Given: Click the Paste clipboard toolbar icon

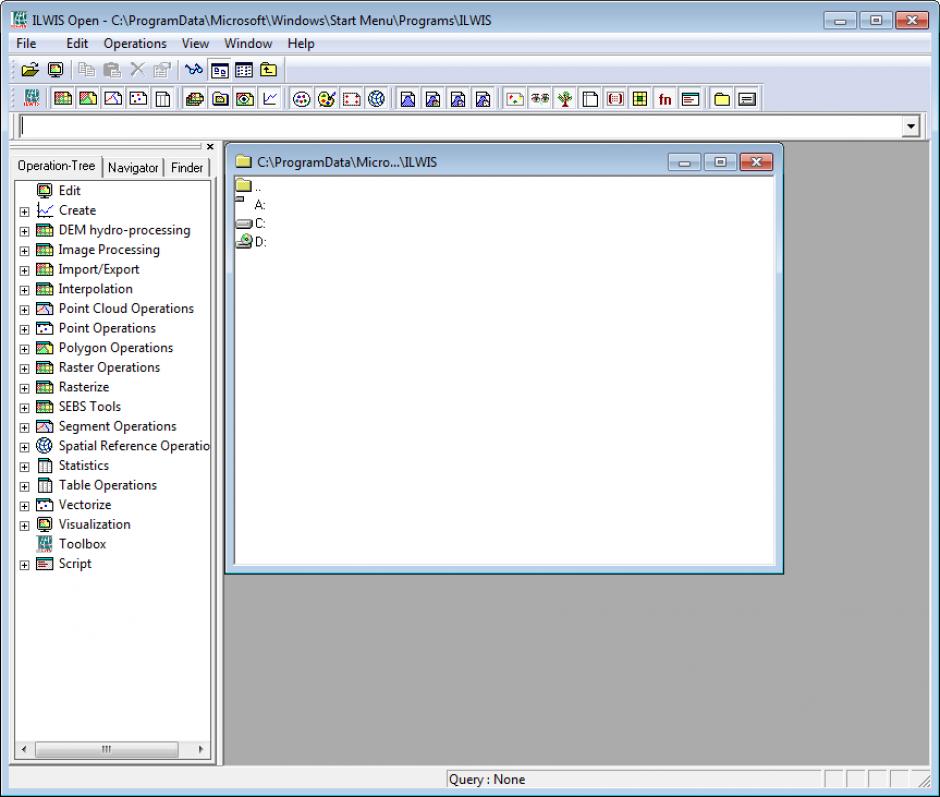Looking at the screenshot, I should (x=112, y=70).
